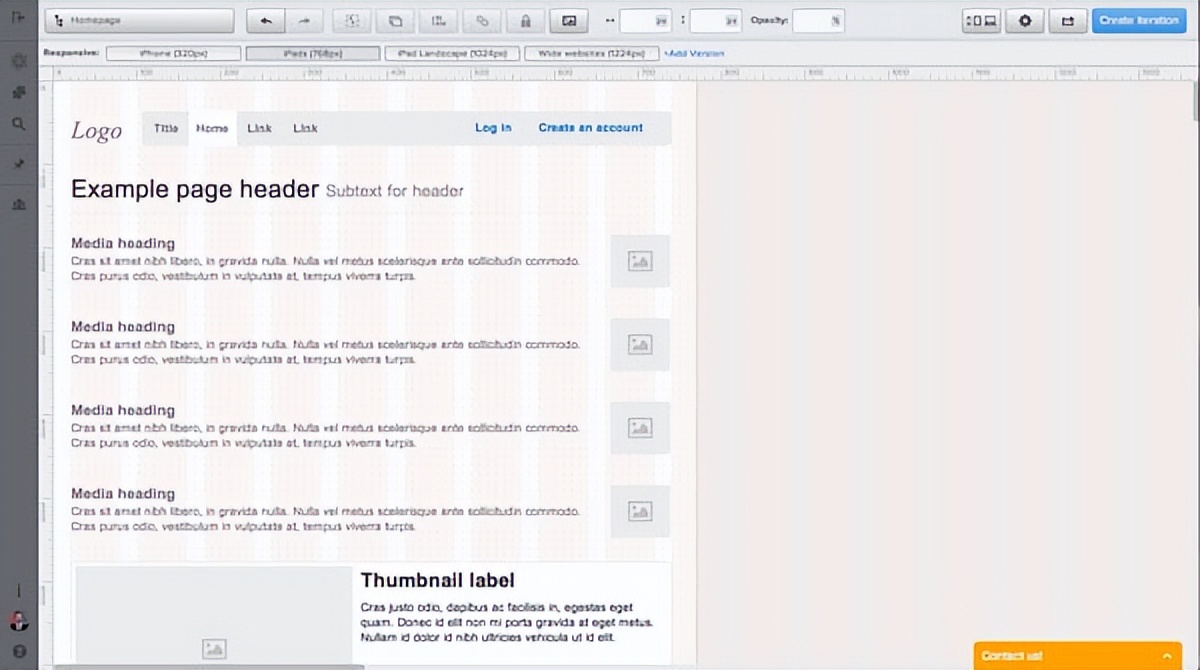Click the search magnifier in left sidebar
The height and width of the screenshot is (670, 1200).
click(x=18, y=124)
